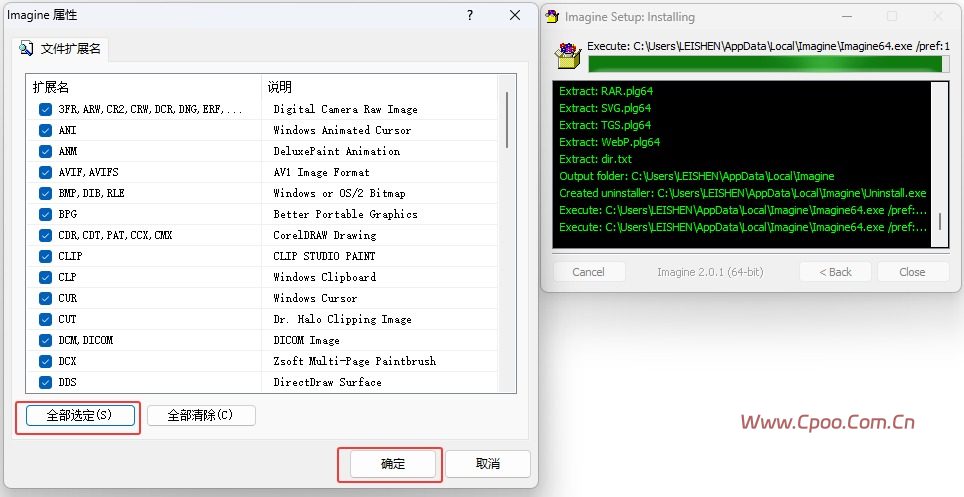Toggle the AVIF, AVIFS checkbox
The width and height of the screenshot is (964, 497).
(x=45, y=172)
